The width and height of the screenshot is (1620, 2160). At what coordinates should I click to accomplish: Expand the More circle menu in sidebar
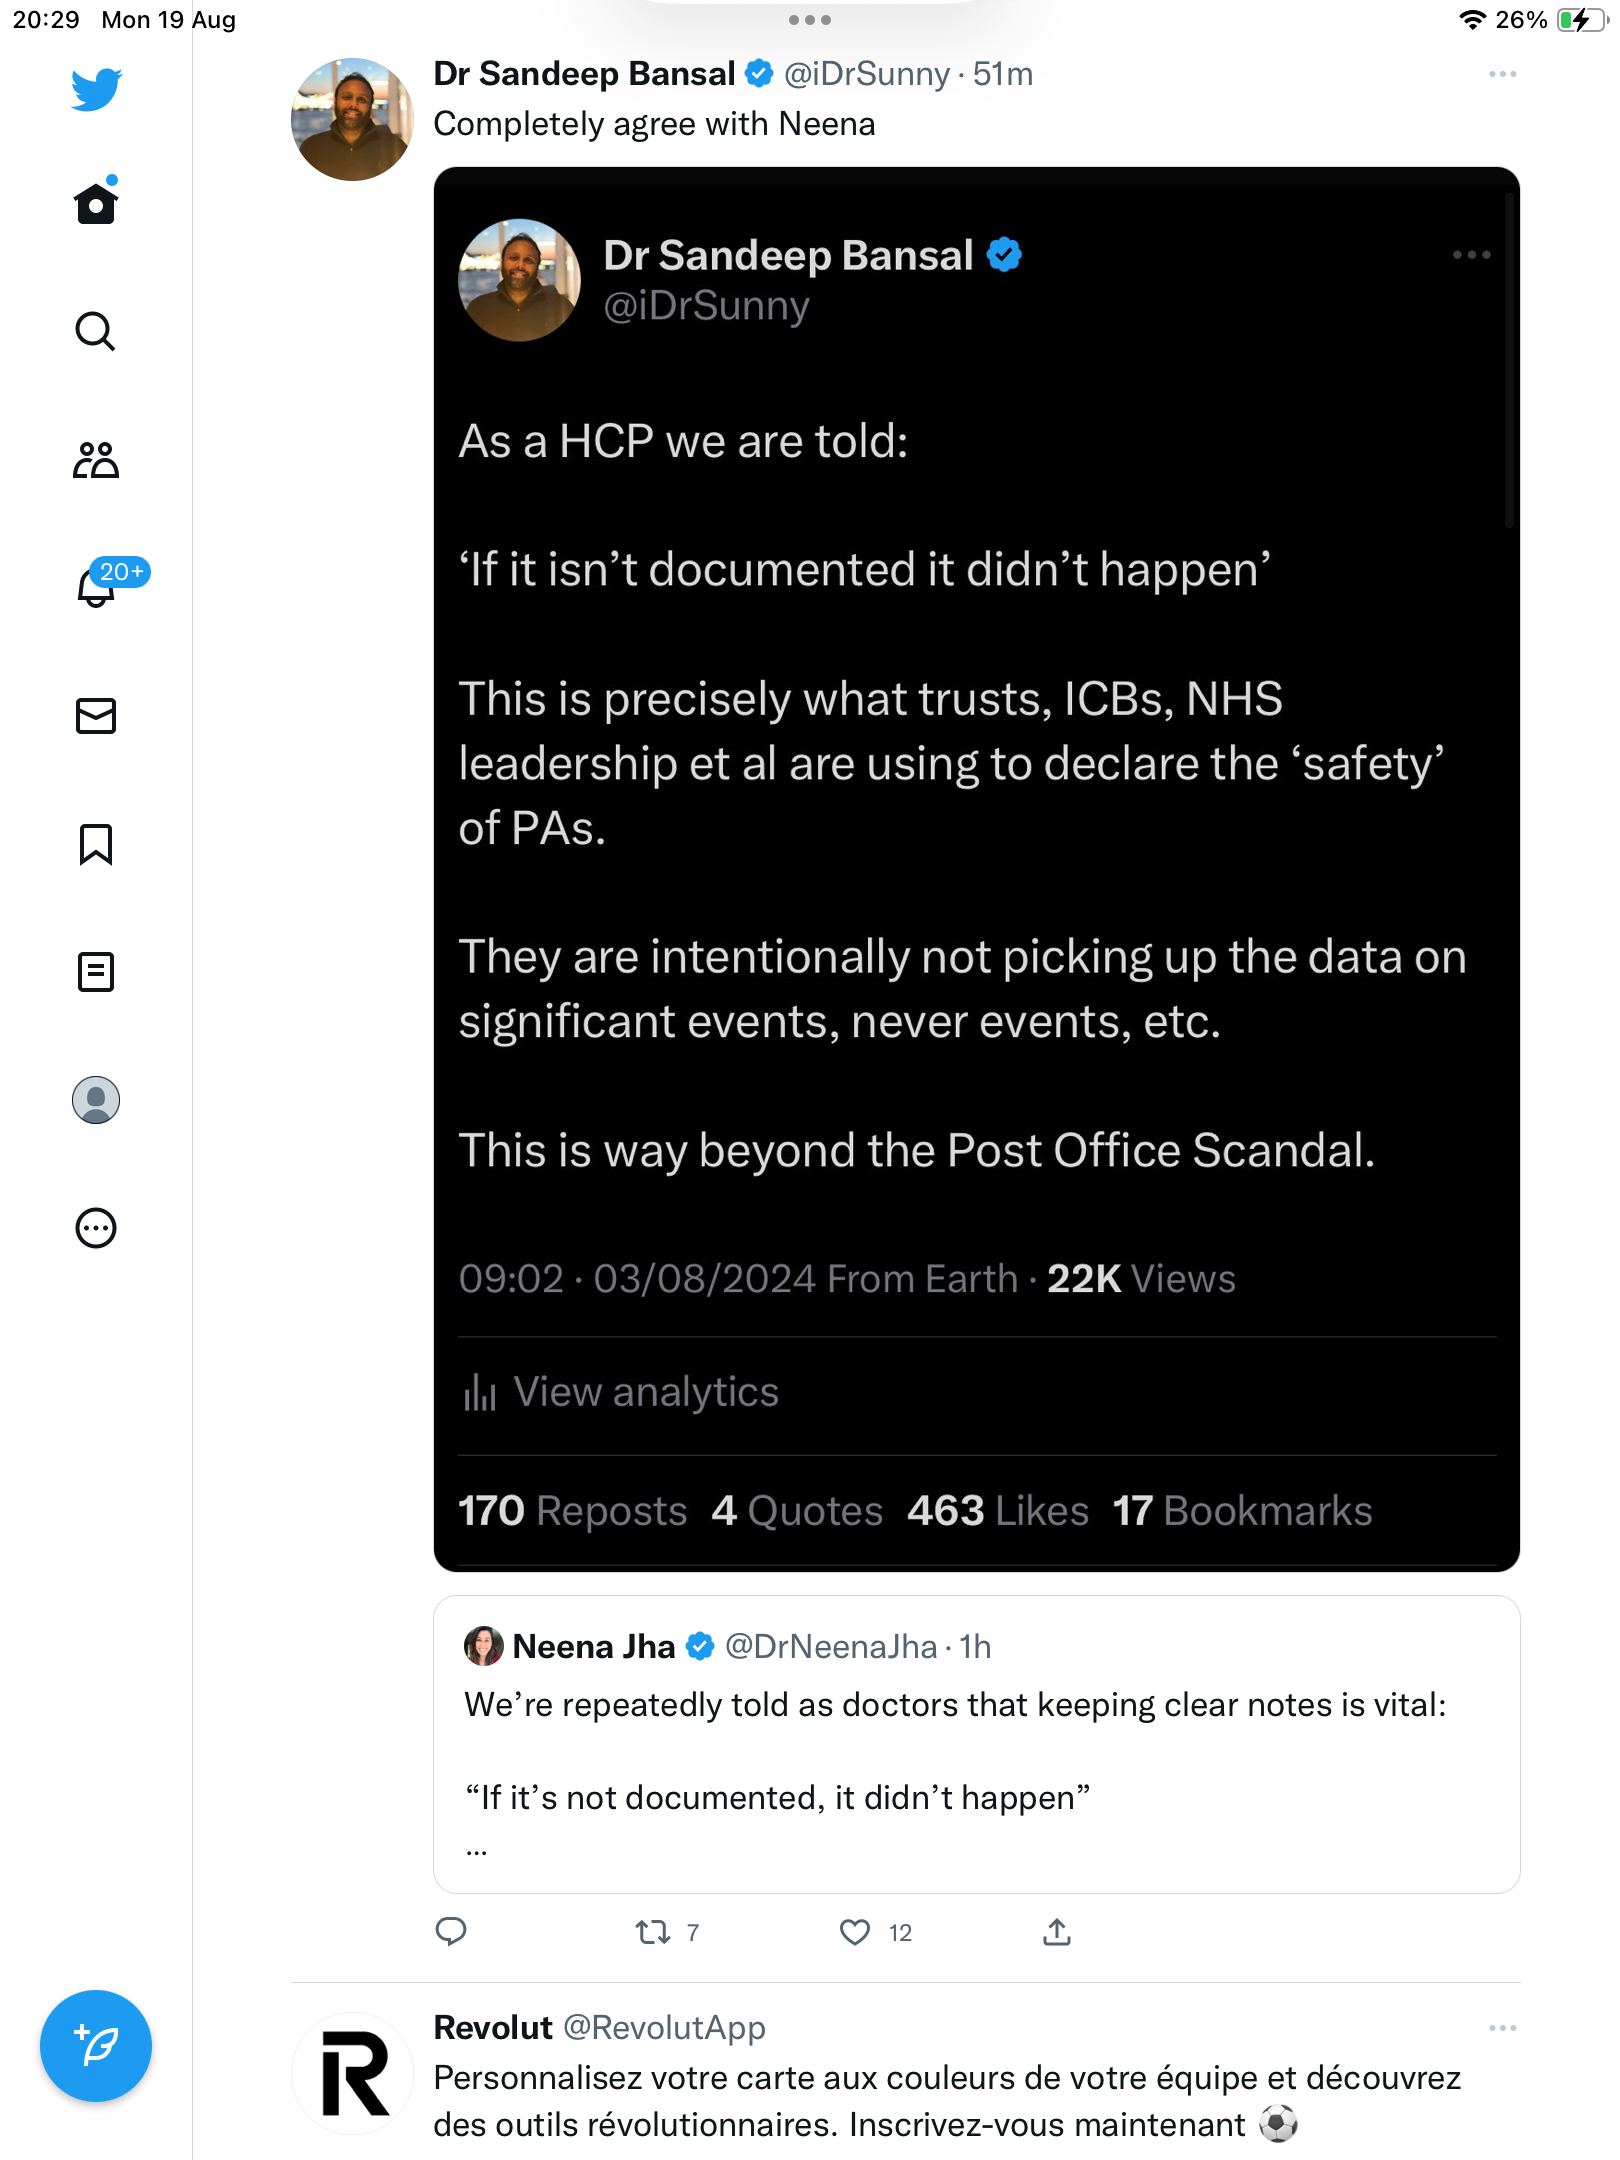(x=96, y=1228)
